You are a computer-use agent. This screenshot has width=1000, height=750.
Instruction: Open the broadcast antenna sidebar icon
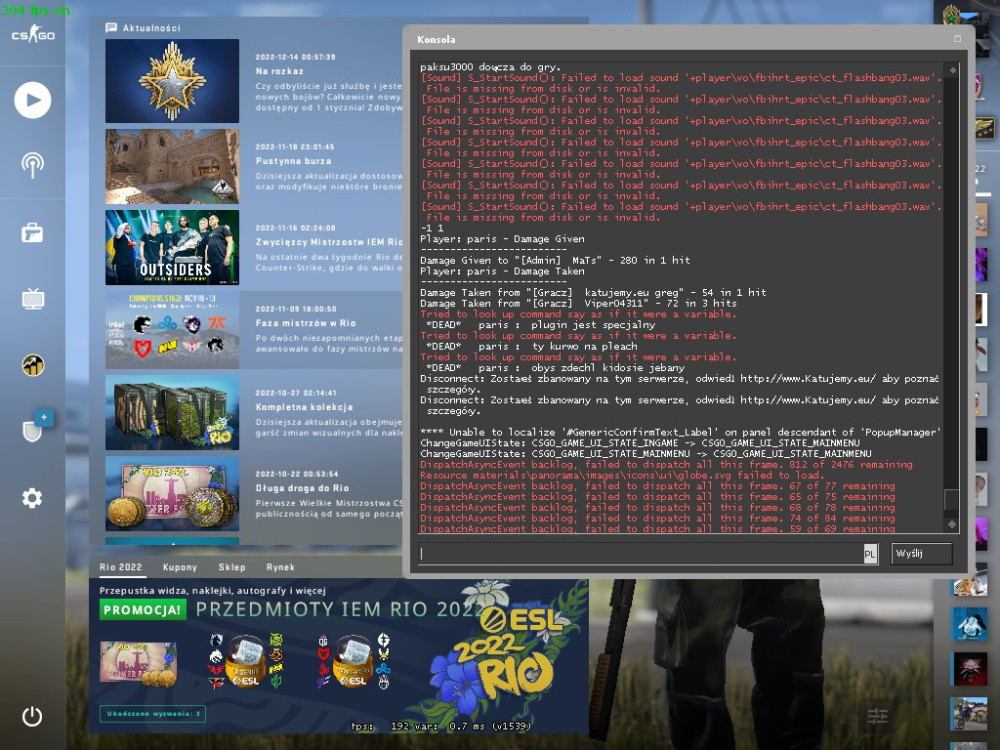pyautogui.click(x=33, y=165)
